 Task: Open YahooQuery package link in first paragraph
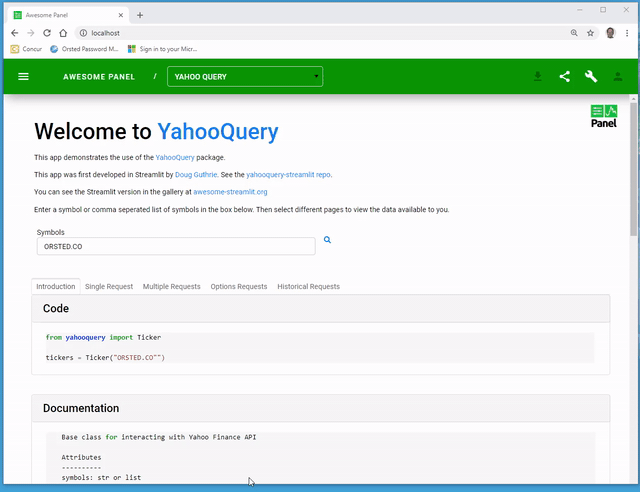coord(175,157)
